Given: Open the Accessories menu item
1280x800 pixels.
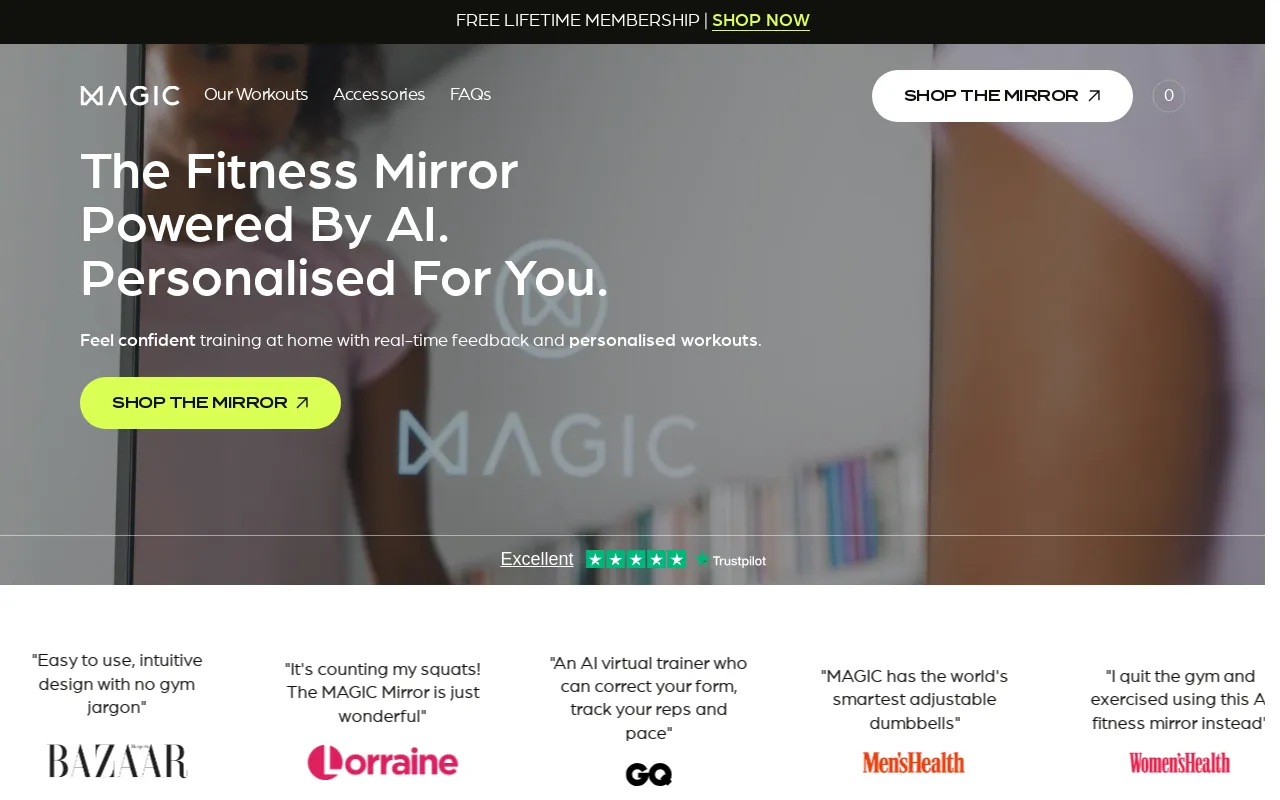Looking at the screenshot, I should pos(379,95).
